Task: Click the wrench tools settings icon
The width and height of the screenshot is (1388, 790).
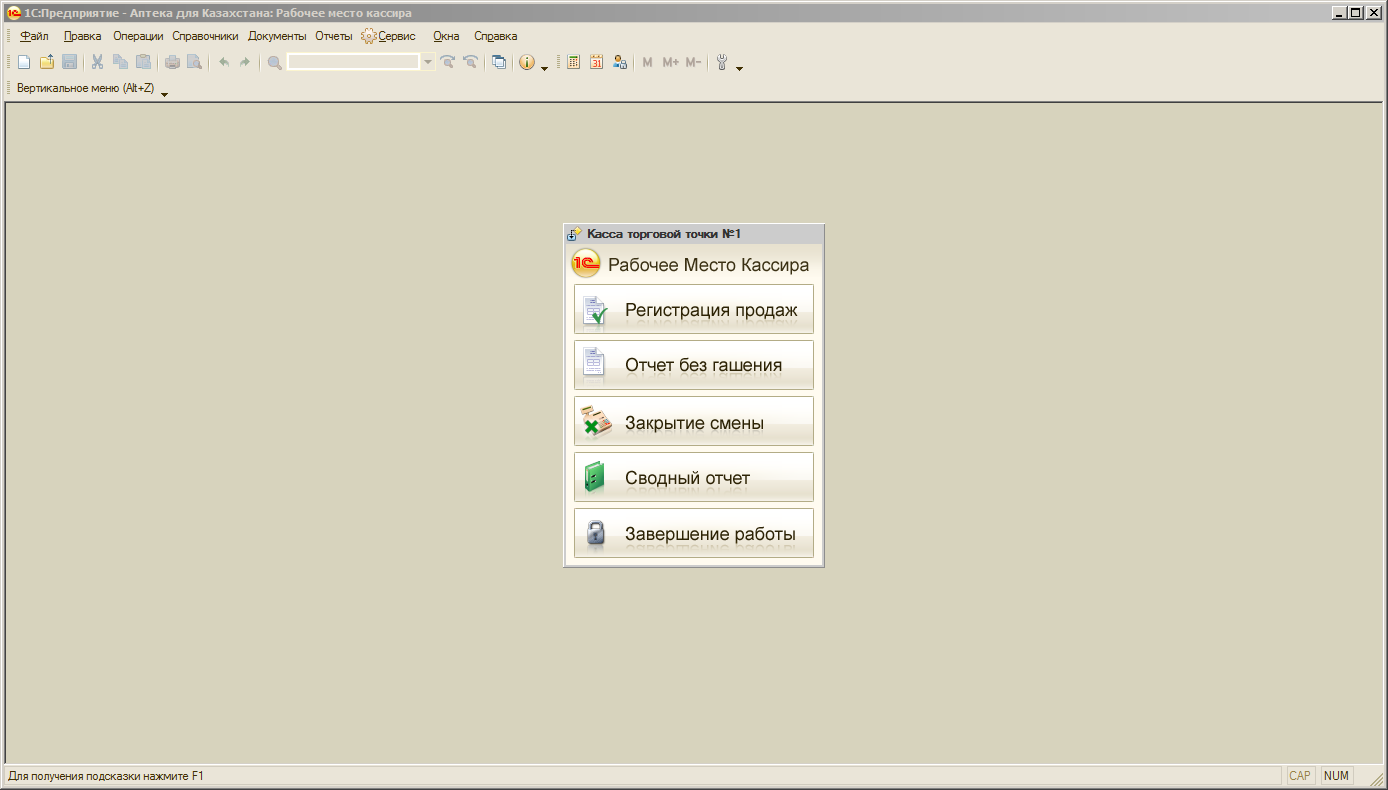Action: [721, 62]
